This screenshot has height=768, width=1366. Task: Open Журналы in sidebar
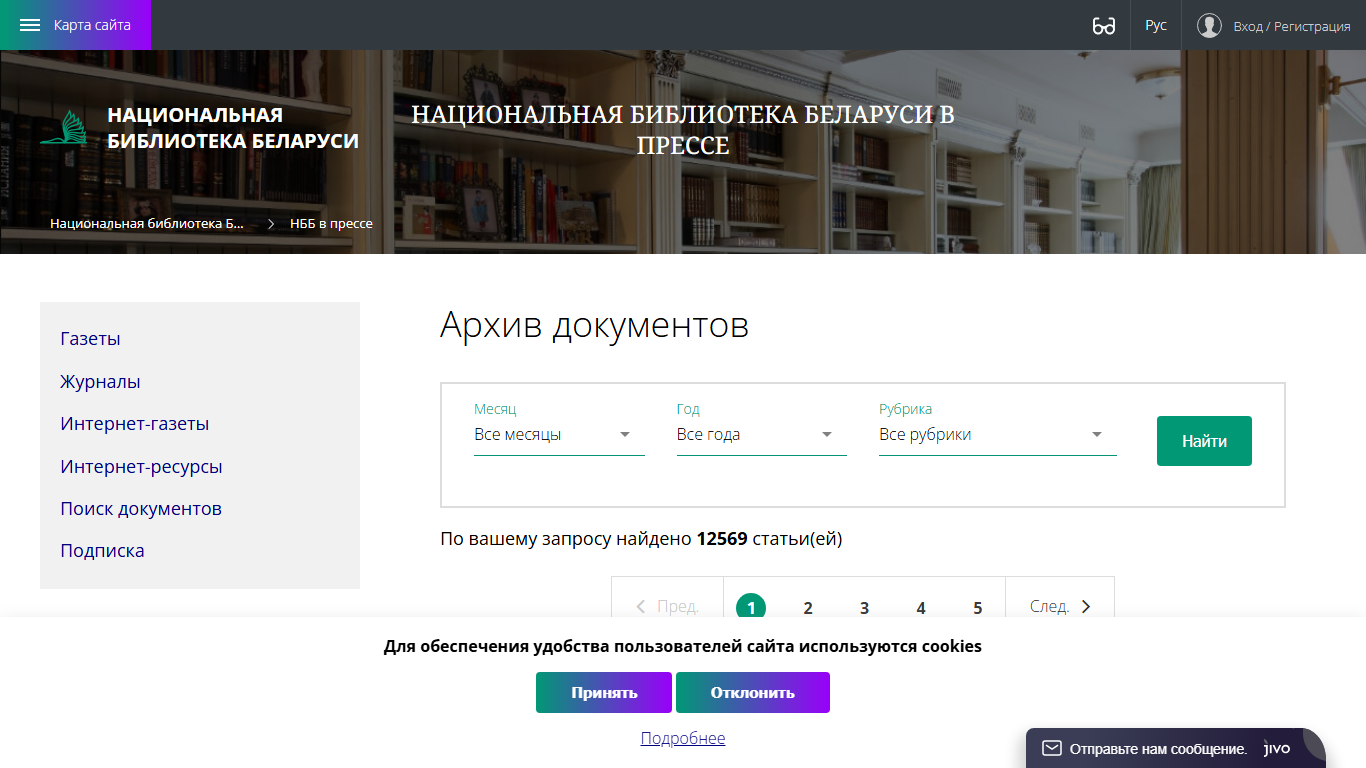tap(100, 382)
